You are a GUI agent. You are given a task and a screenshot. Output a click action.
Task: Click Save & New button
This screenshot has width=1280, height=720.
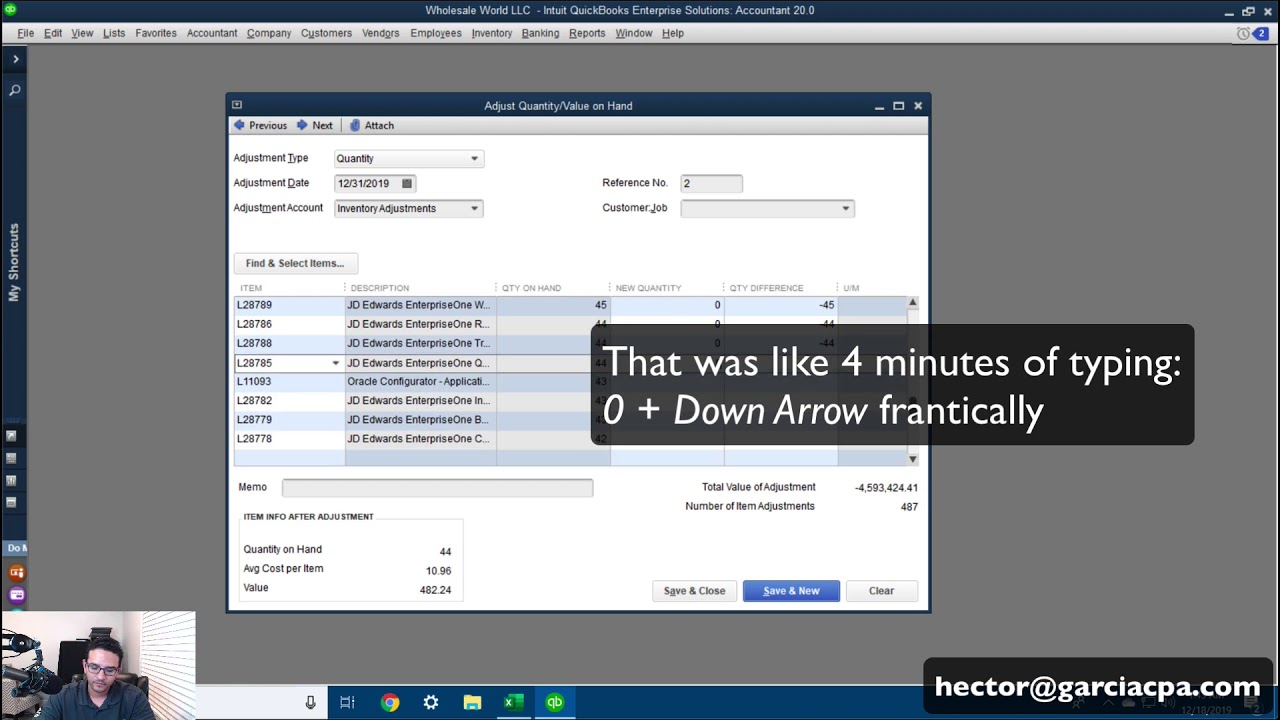(x=791, y=591)
